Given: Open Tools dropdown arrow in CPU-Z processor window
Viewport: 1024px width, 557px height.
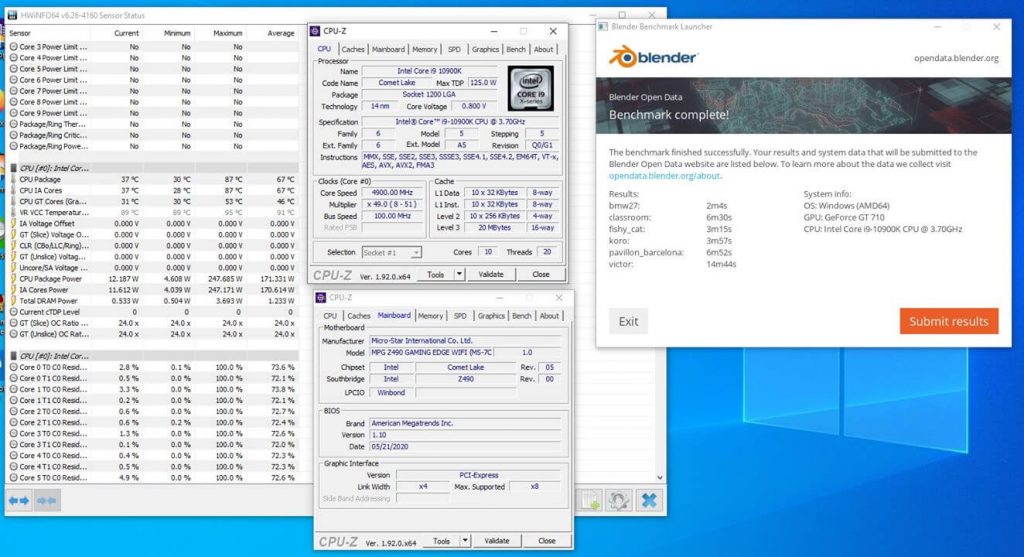Looking at the screenshot, I should point(459,274).
